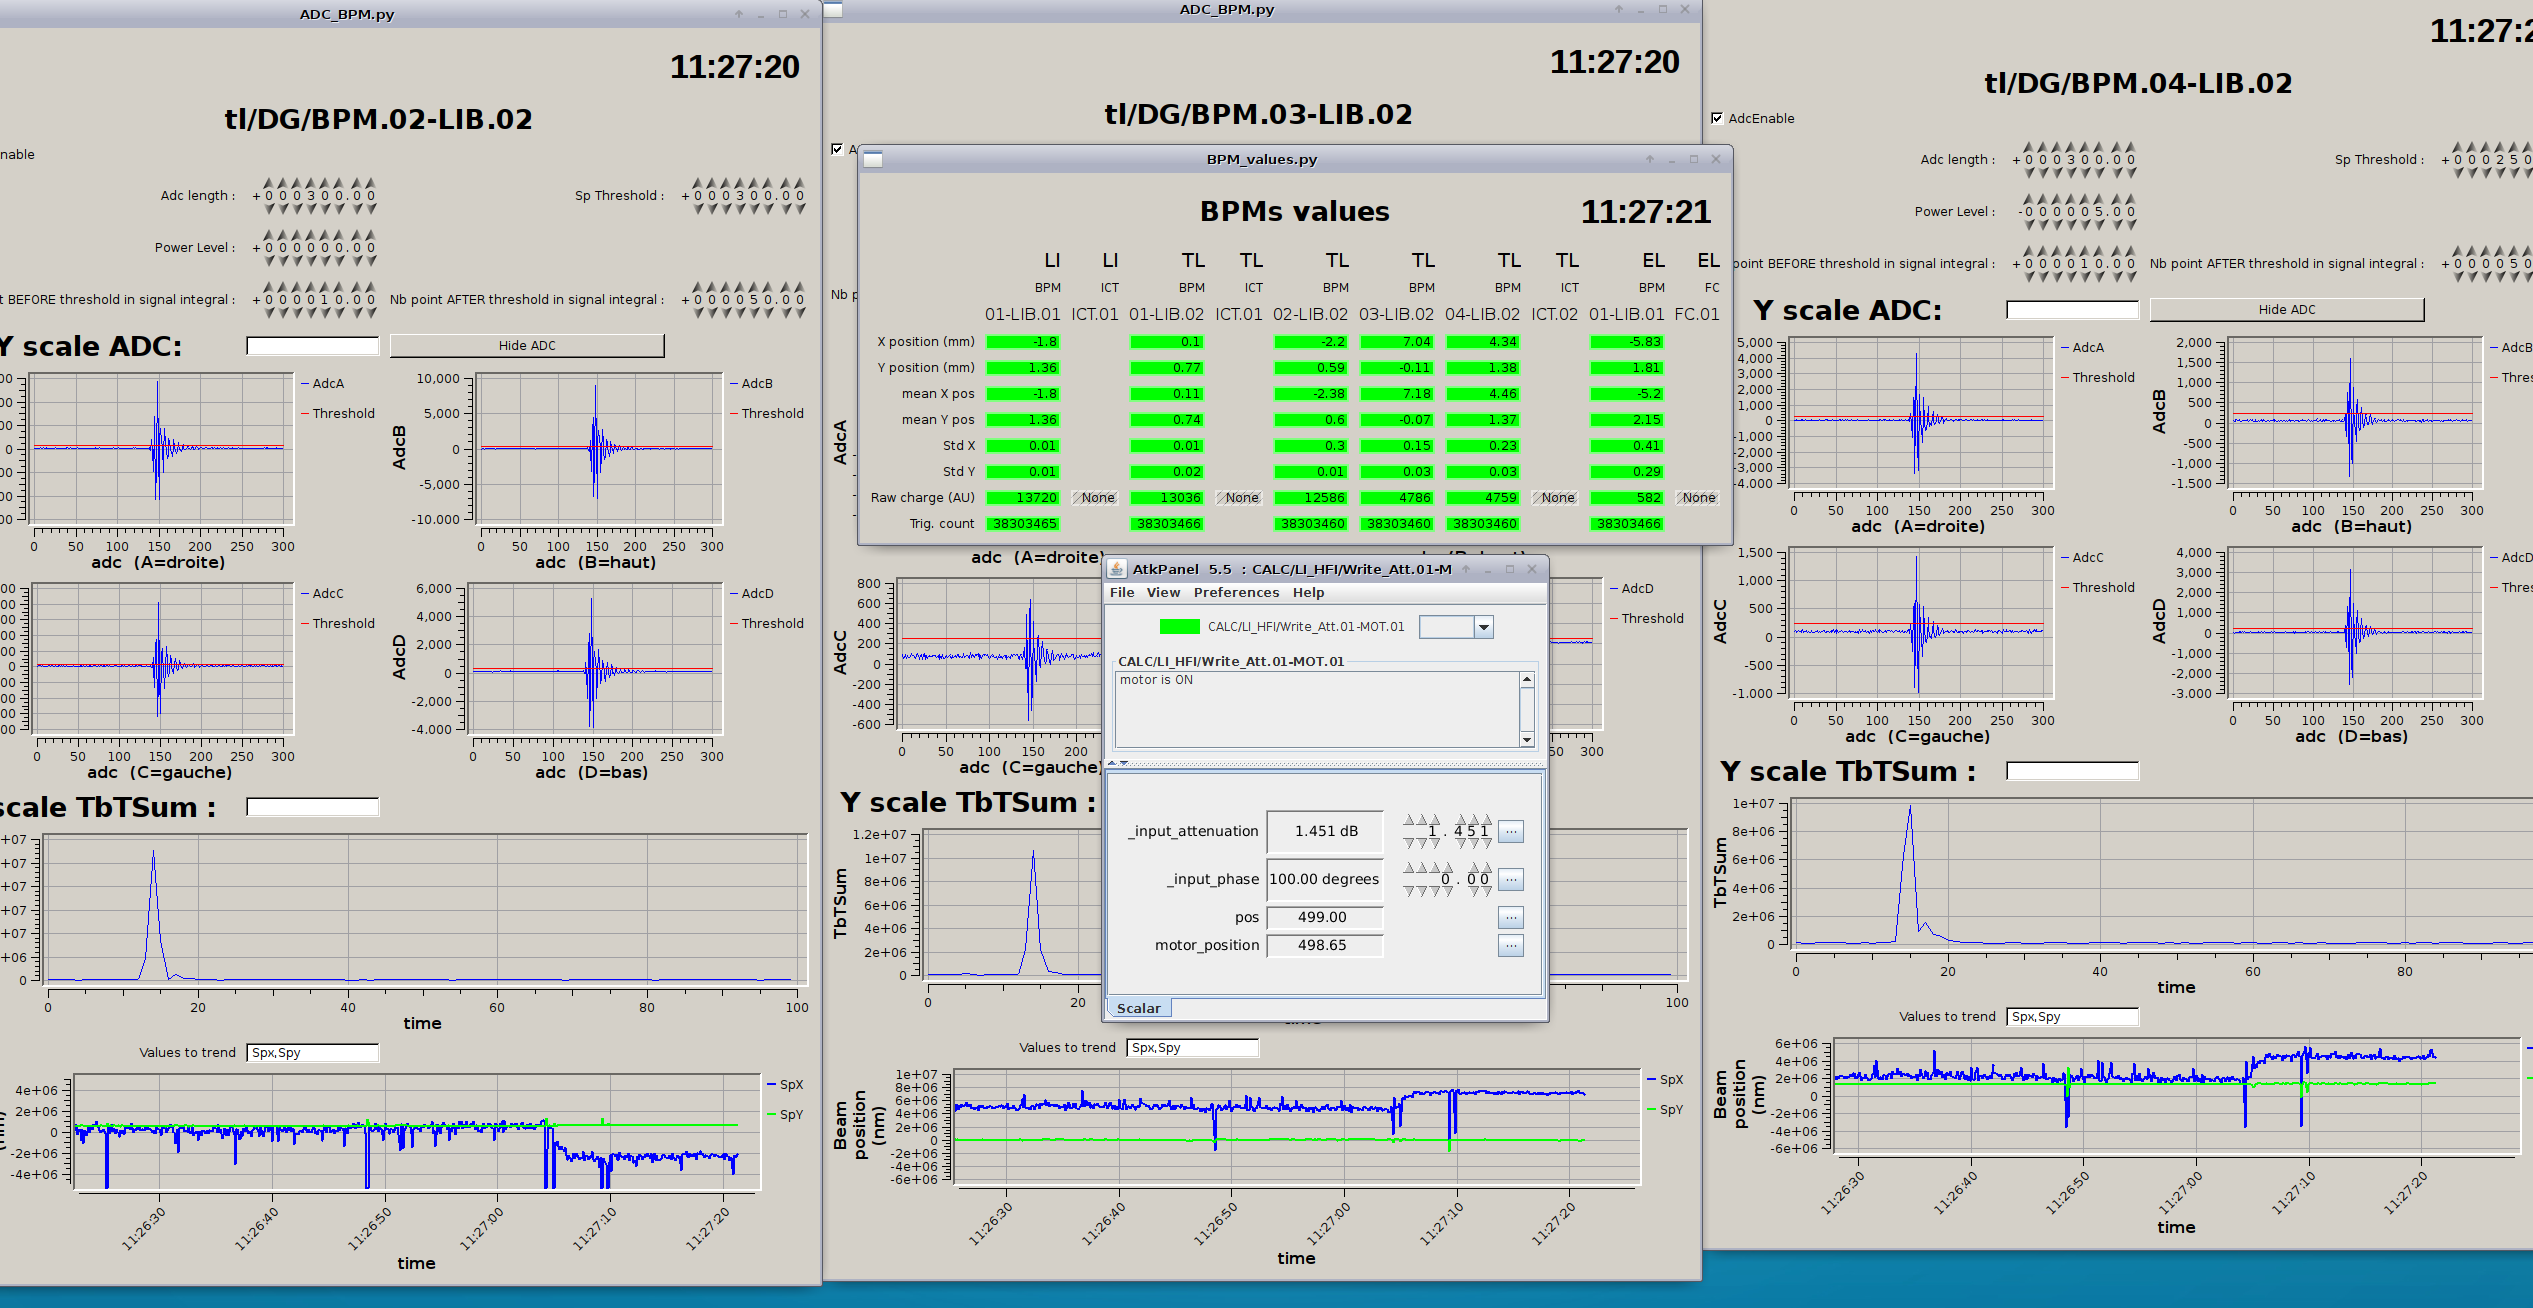Expand the command dropdown in AtkPanel

tap(1484, 627)
